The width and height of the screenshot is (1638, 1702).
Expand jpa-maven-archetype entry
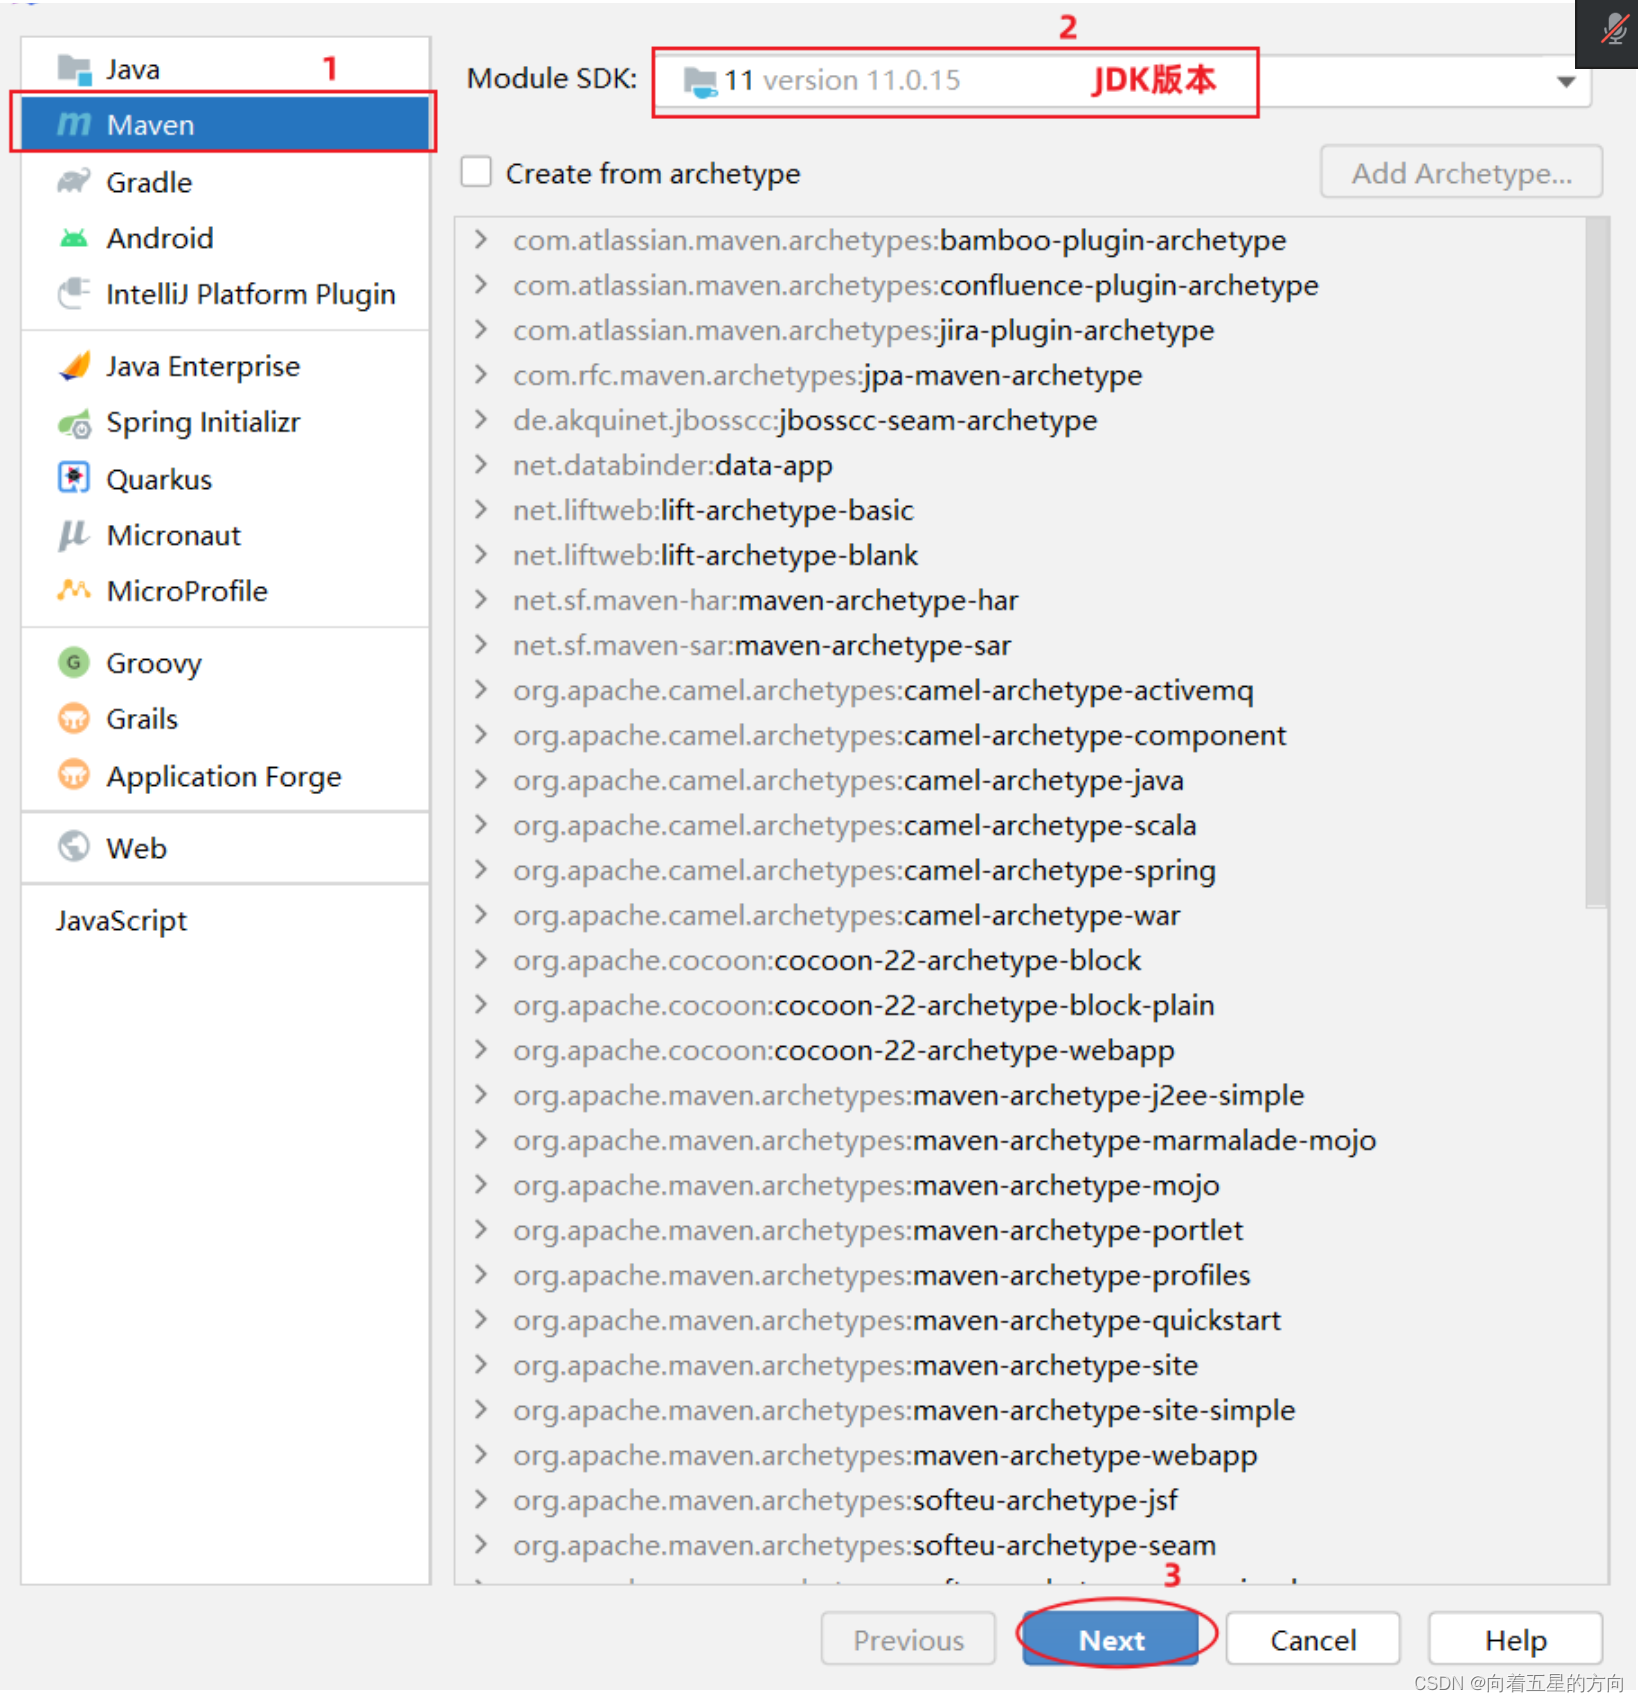[x=481, y=374]
